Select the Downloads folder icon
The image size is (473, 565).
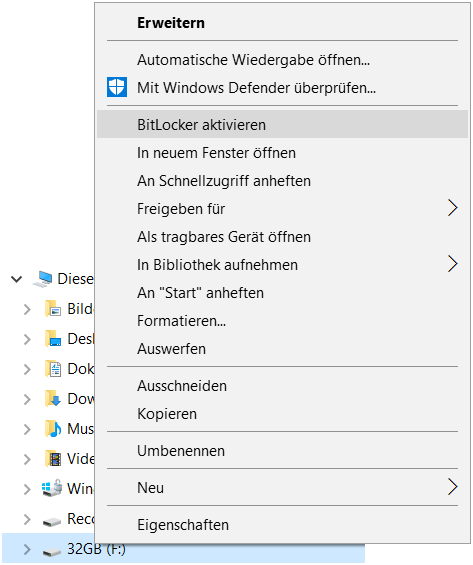[x=53, y=399]
